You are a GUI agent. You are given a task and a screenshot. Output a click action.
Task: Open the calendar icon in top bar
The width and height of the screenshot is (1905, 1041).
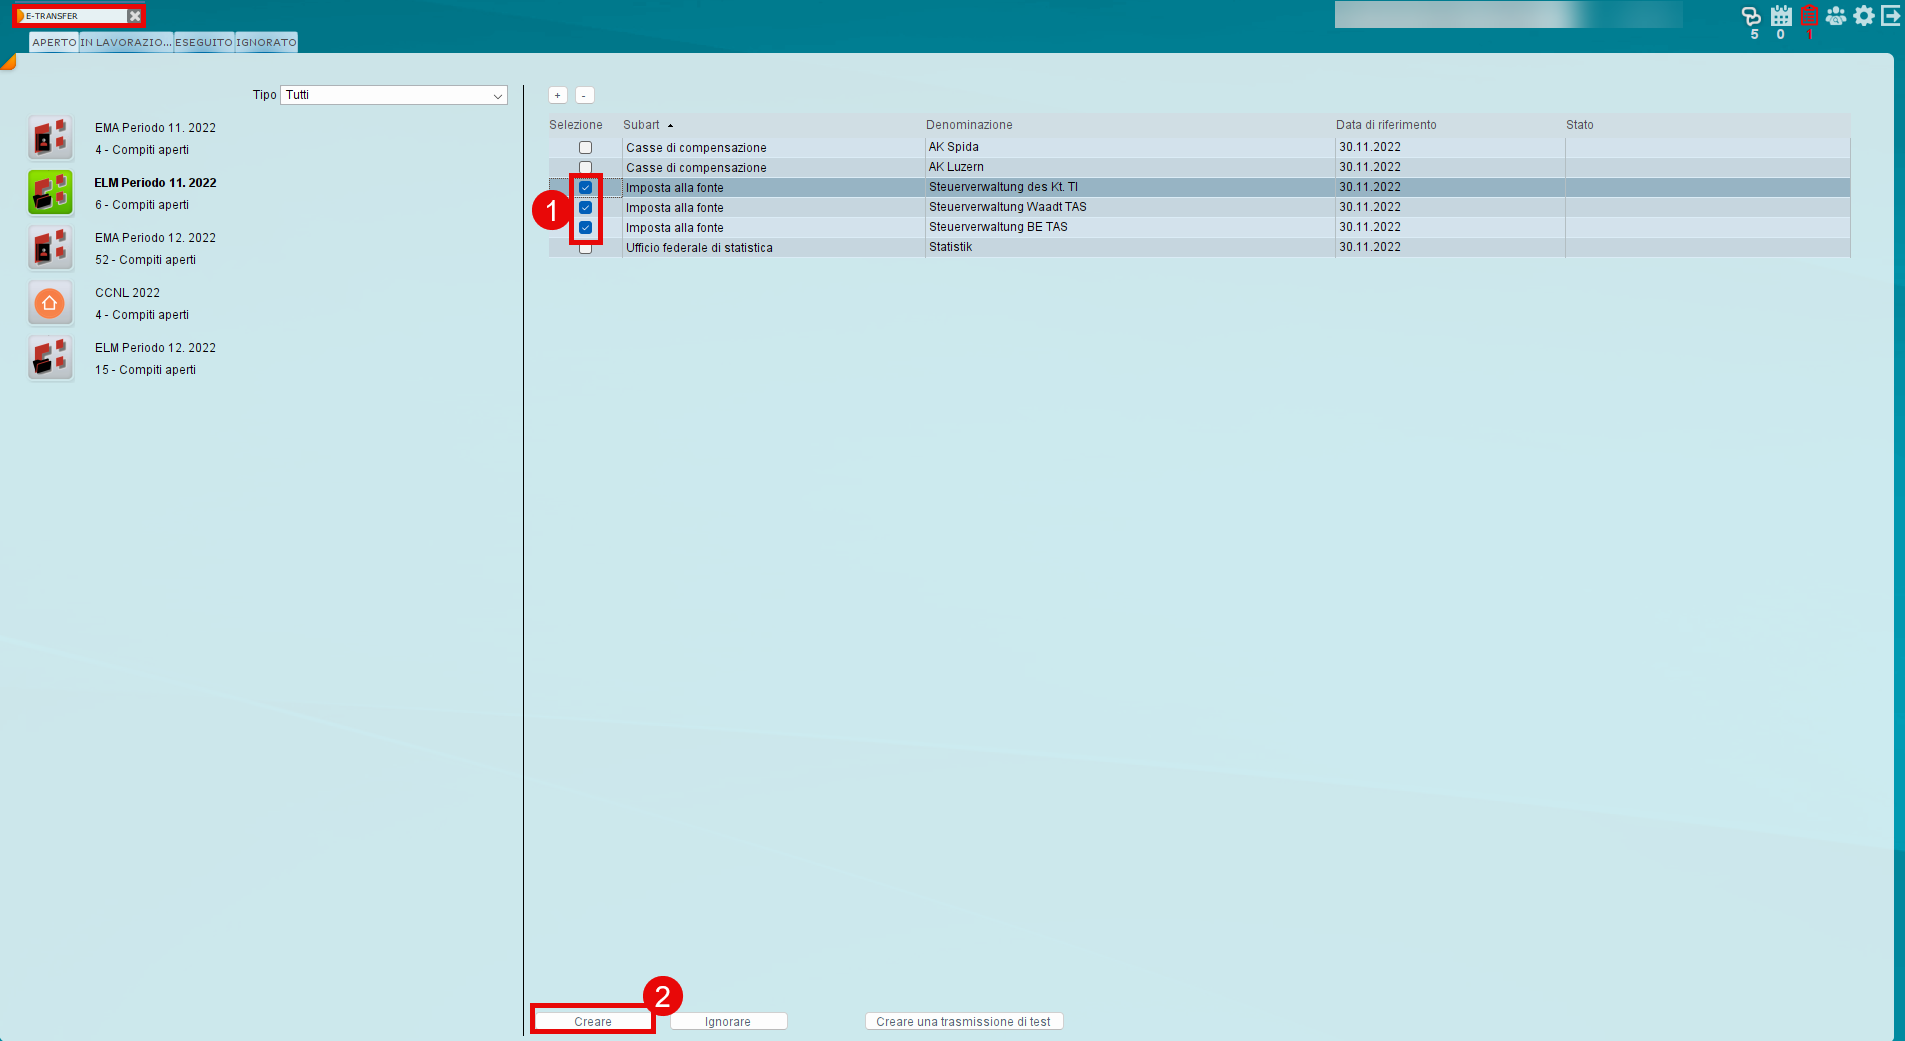pyautogui.click(x=1781, y=16)
